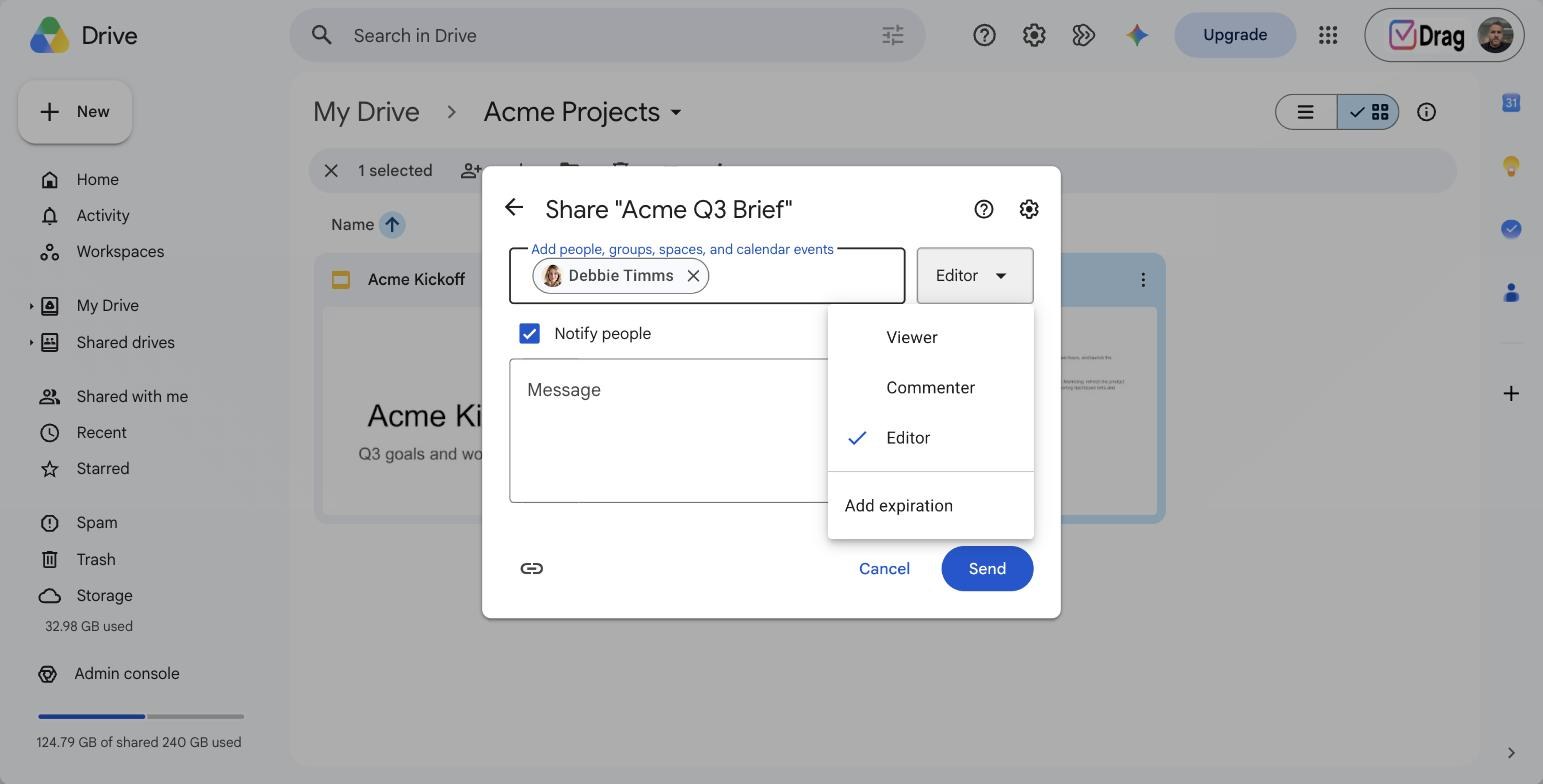
Task: Uncheck the Notify people checkbox
Action: 529,333
